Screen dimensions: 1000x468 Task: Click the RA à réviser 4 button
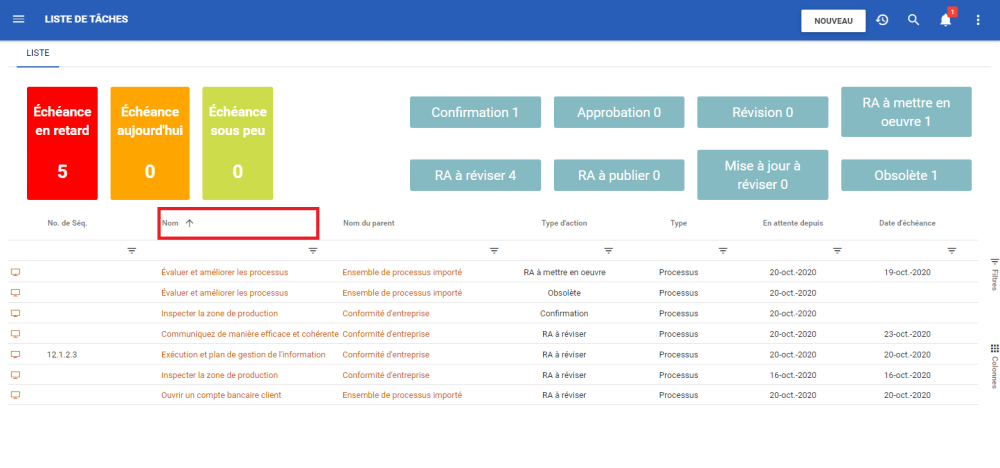[475, 175]
